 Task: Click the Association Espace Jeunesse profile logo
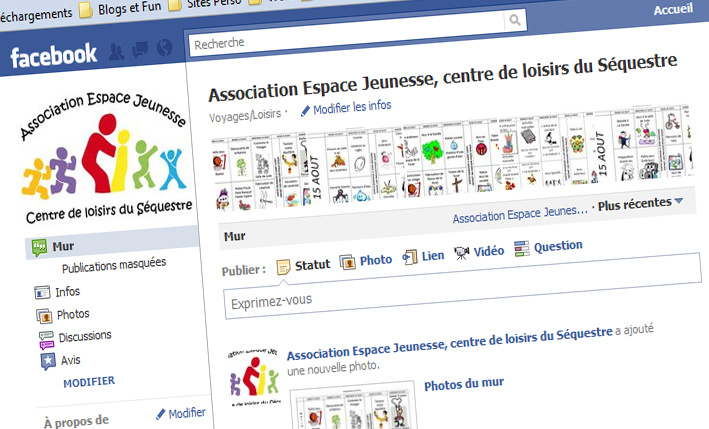[105, 156]
